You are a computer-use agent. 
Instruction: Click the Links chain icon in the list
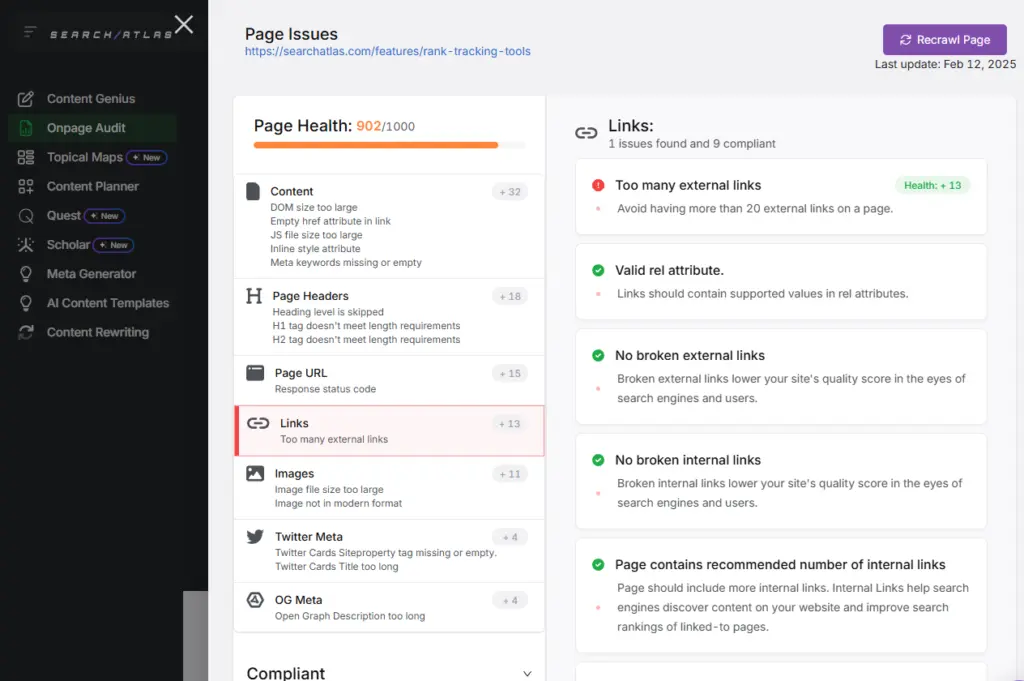coord(258,423)
